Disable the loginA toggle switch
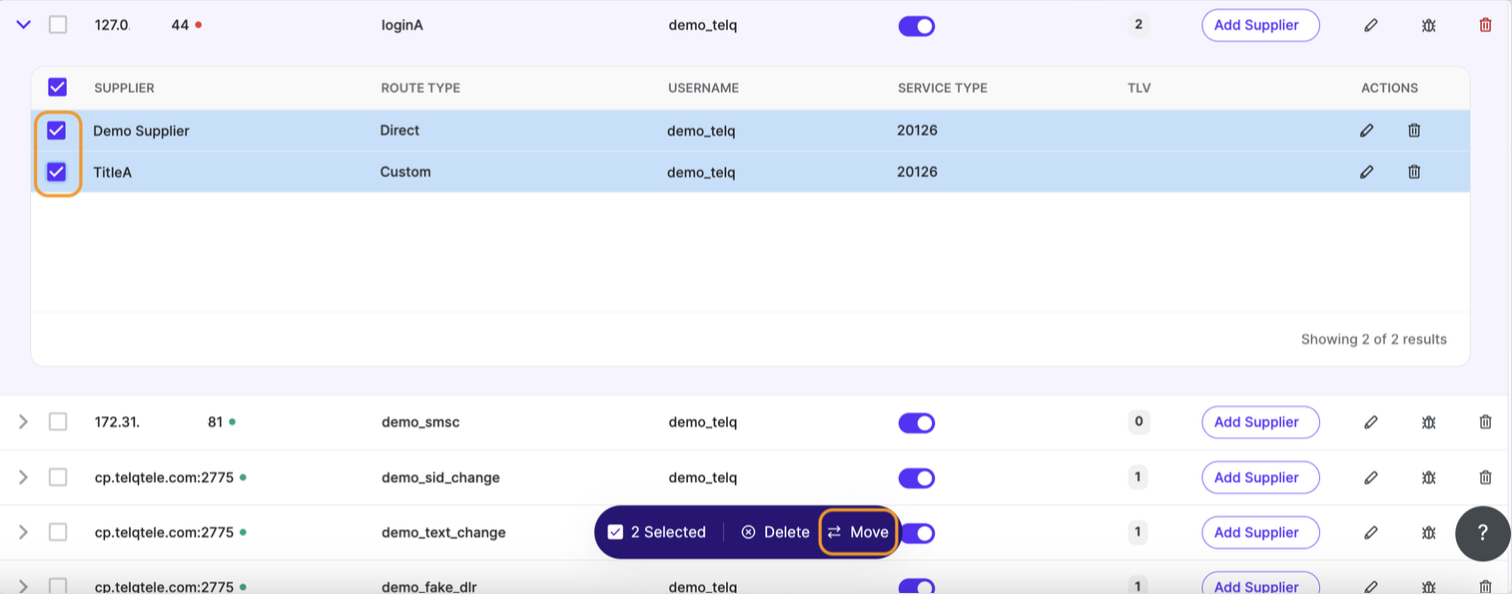 click(916, 26)
